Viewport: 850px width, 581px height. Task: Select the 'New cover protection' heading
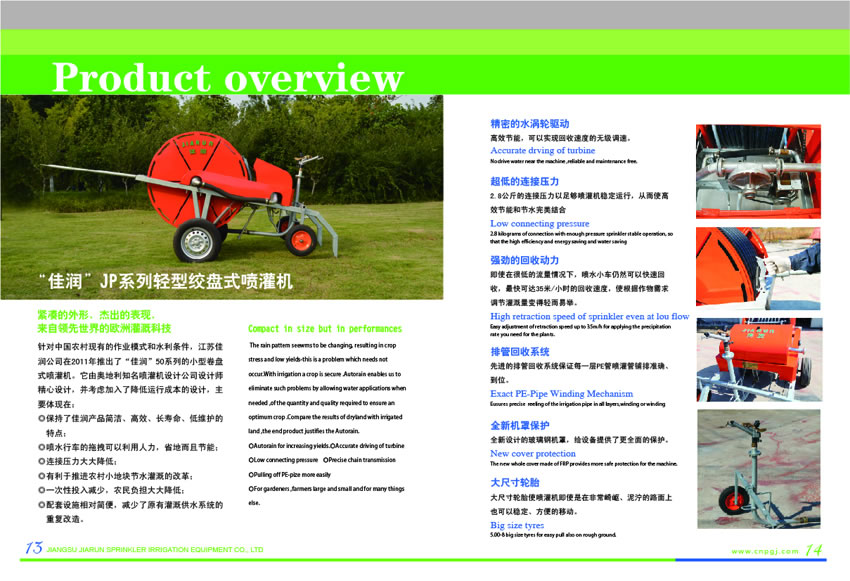pyautogui.click(x=533, y=453)
